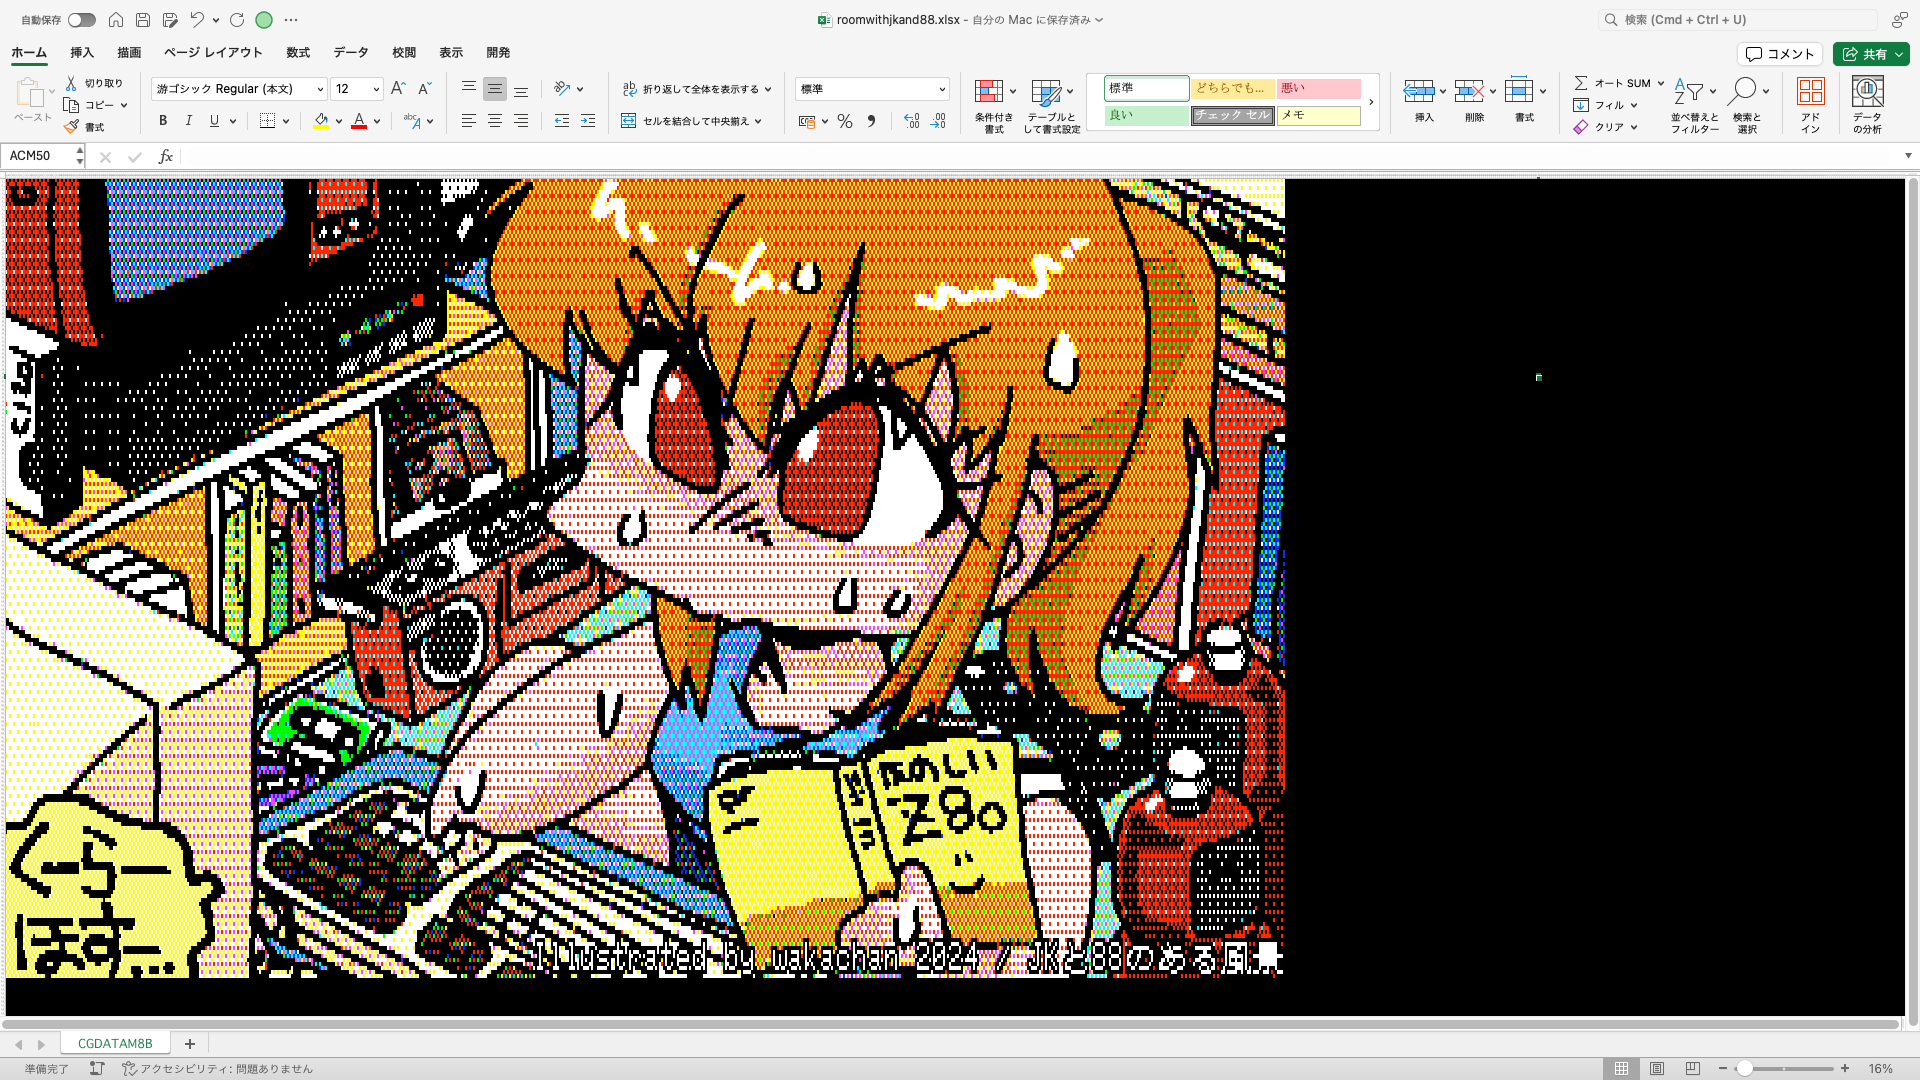Screen dimensions: 1920x1080
Task: Apply the yellow fill color bucket
Action: 321,121
